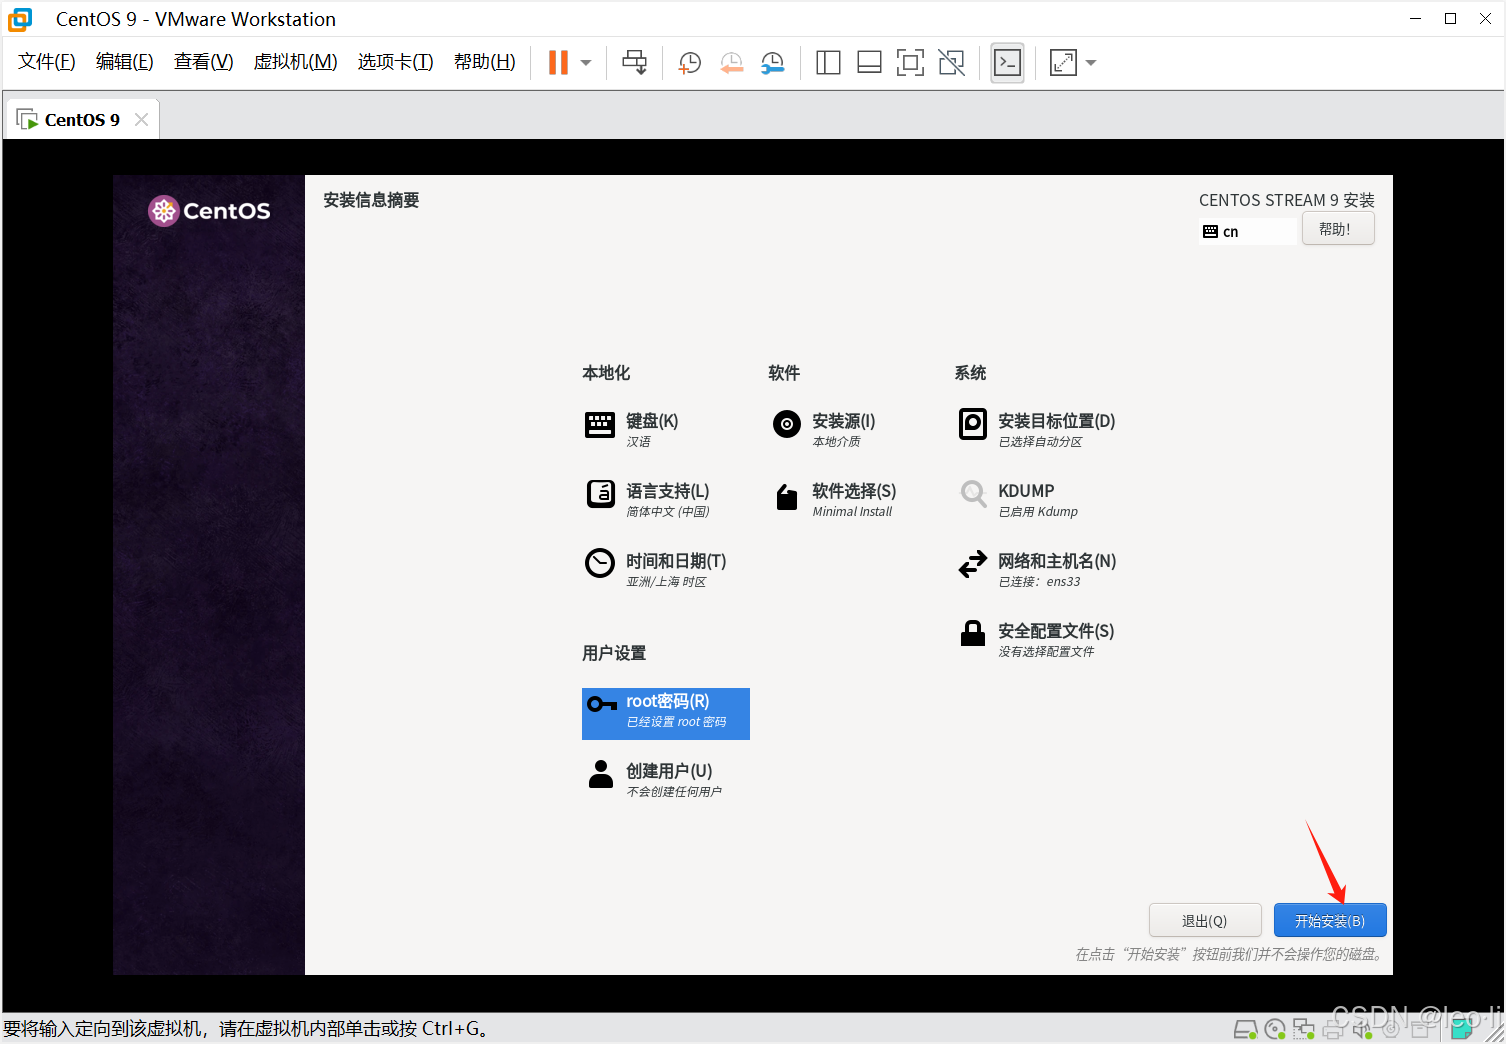Open the 选项卡(T) menu

click(x=395, y=62)
